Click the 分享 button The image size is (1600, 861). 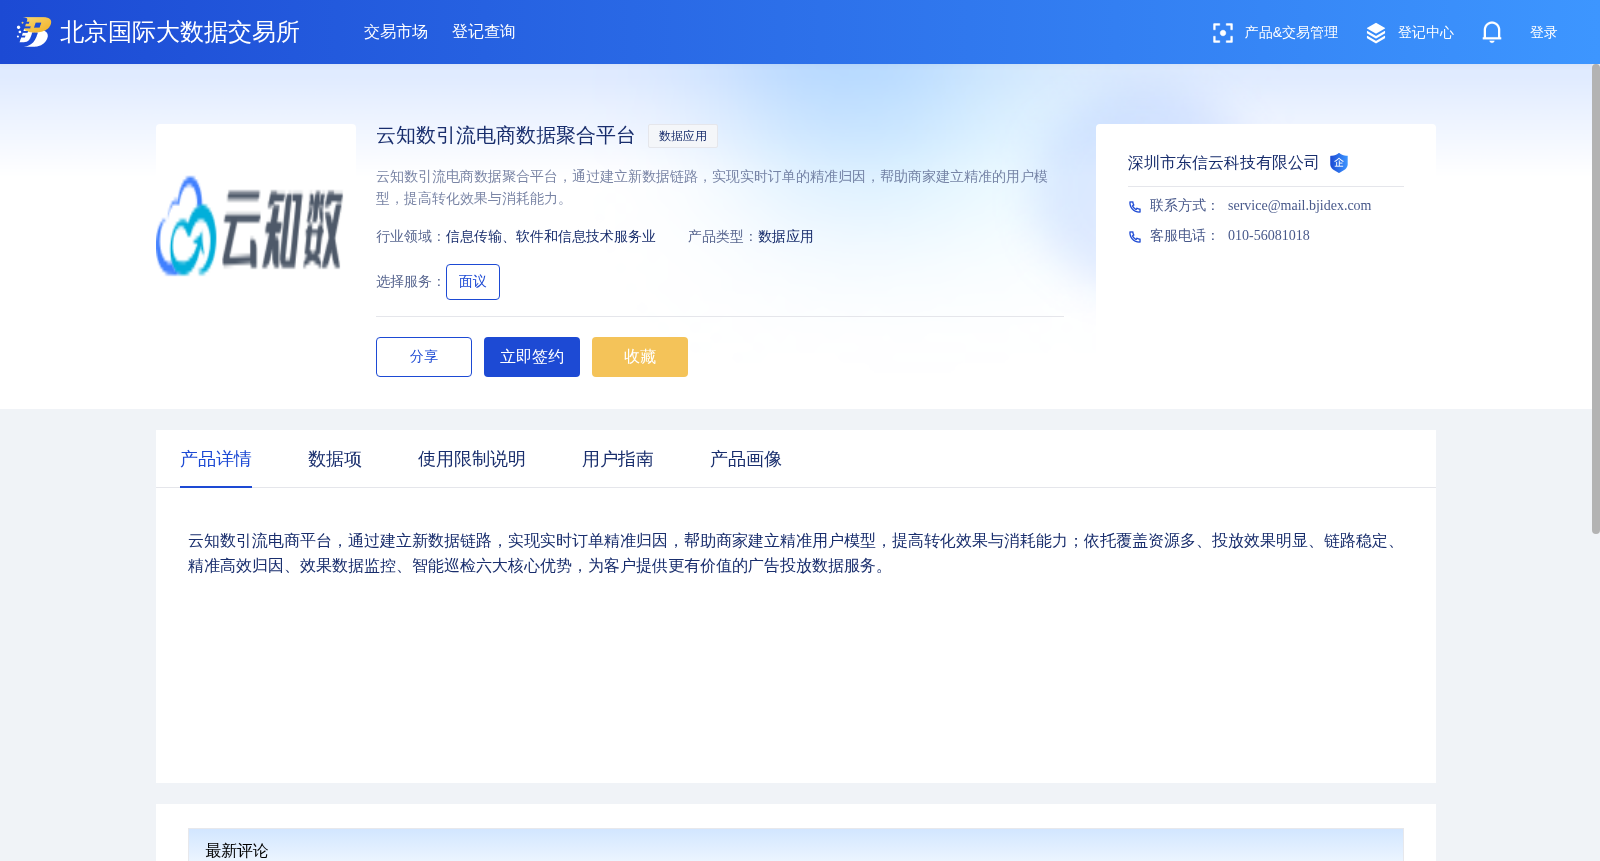click(424, 357)
